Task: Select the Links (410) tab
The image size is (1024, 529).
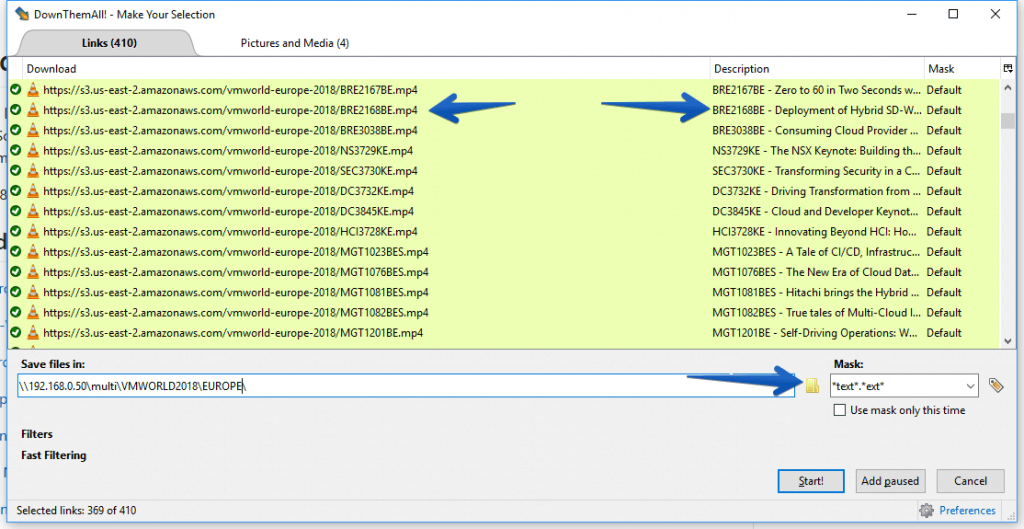Action: coord(108,43)
